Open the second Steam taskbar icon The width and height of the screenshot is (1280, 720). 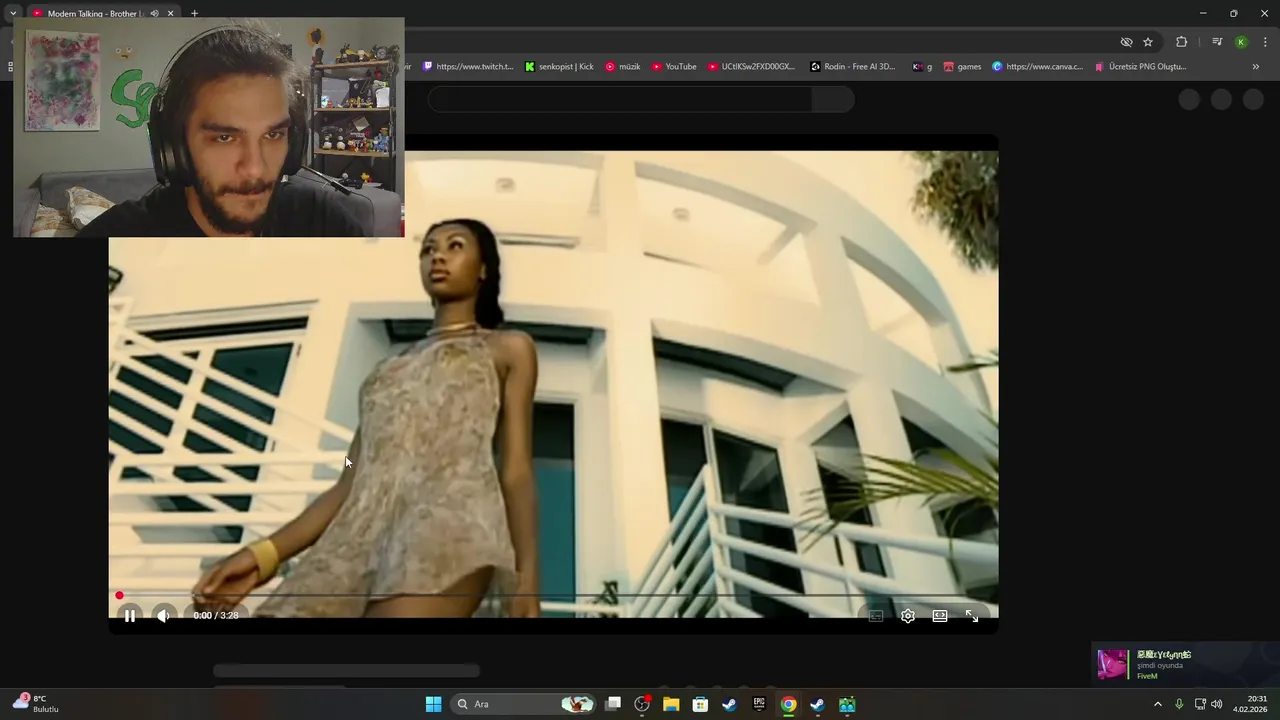pos(817,704)
